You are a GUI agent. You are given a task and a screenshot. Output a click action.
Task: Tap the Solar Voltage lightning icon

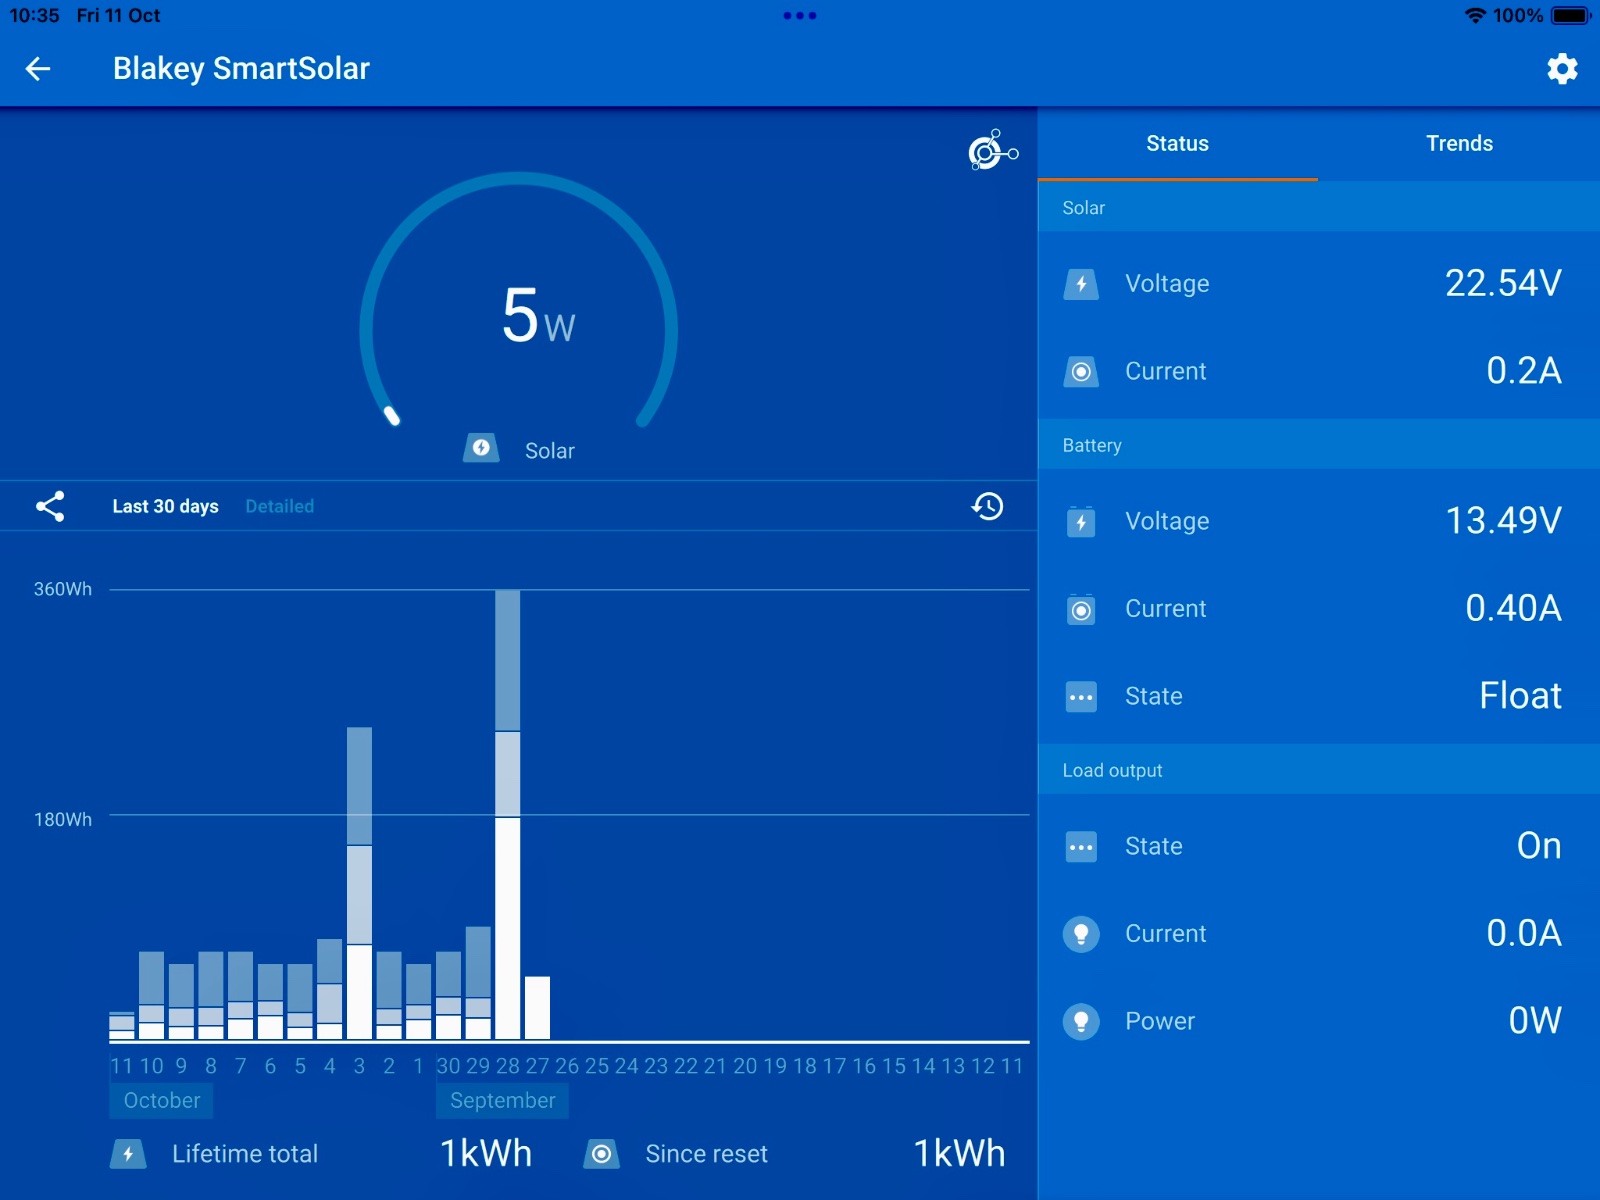click(x=1081, y=284)
